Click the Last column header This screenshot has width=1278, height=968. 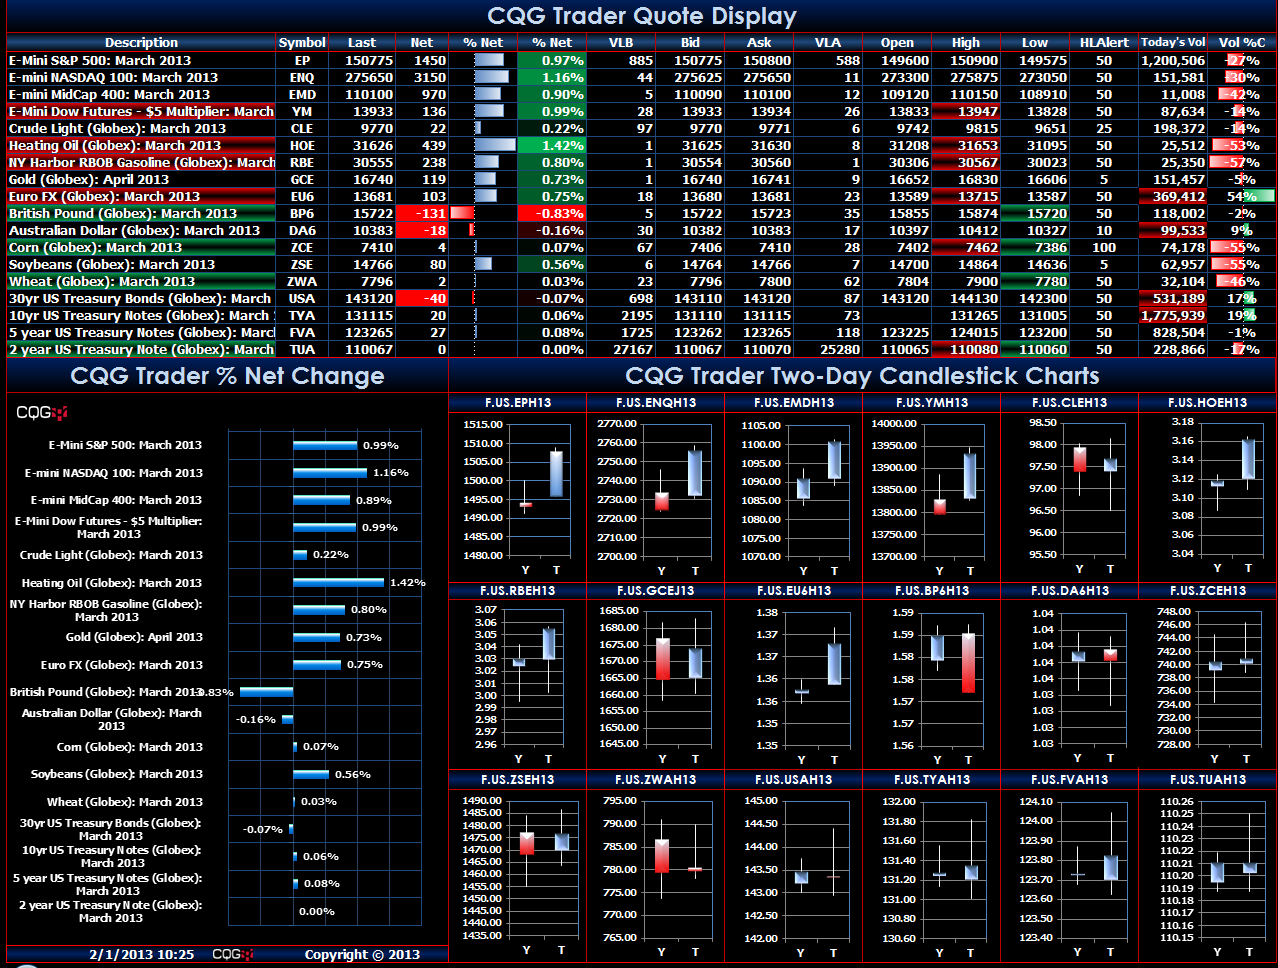(x=362, y=42)
